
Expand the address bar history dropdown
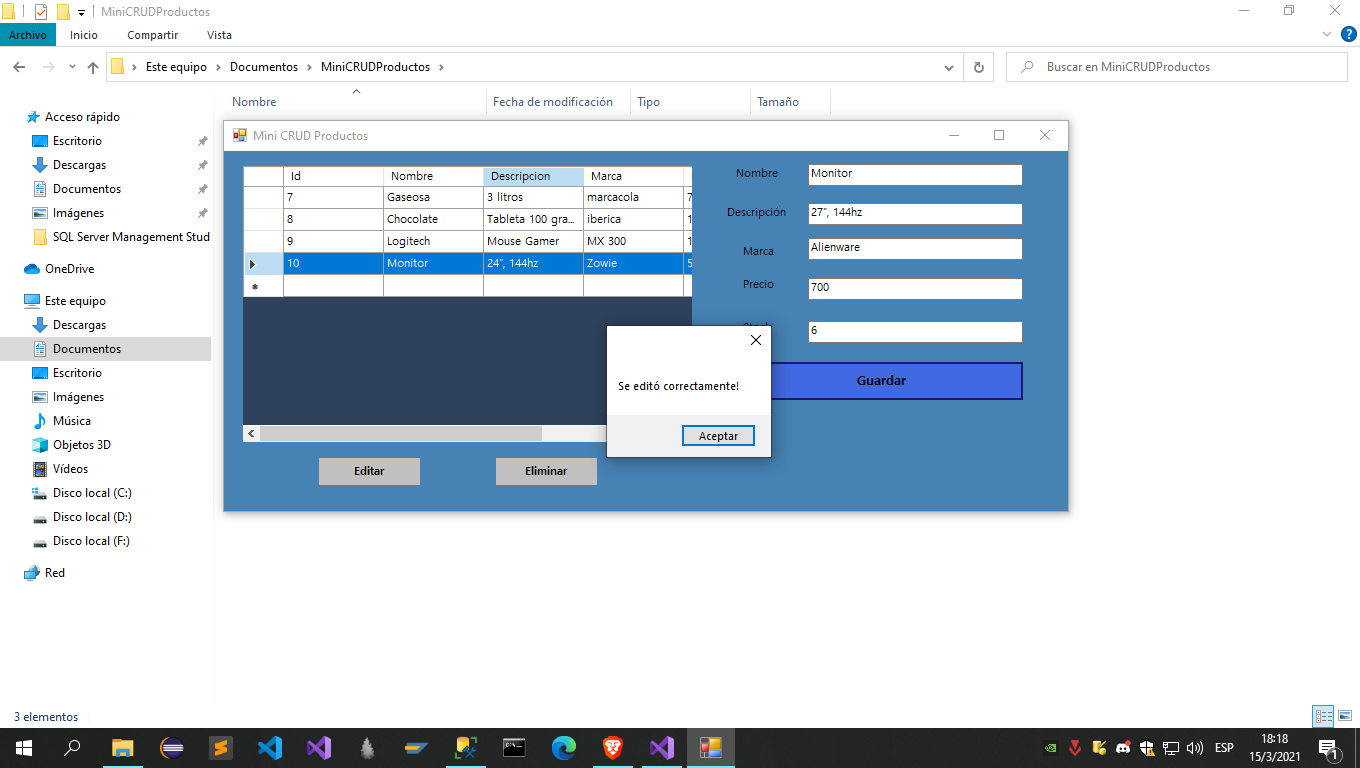click(x=948, y=66)
